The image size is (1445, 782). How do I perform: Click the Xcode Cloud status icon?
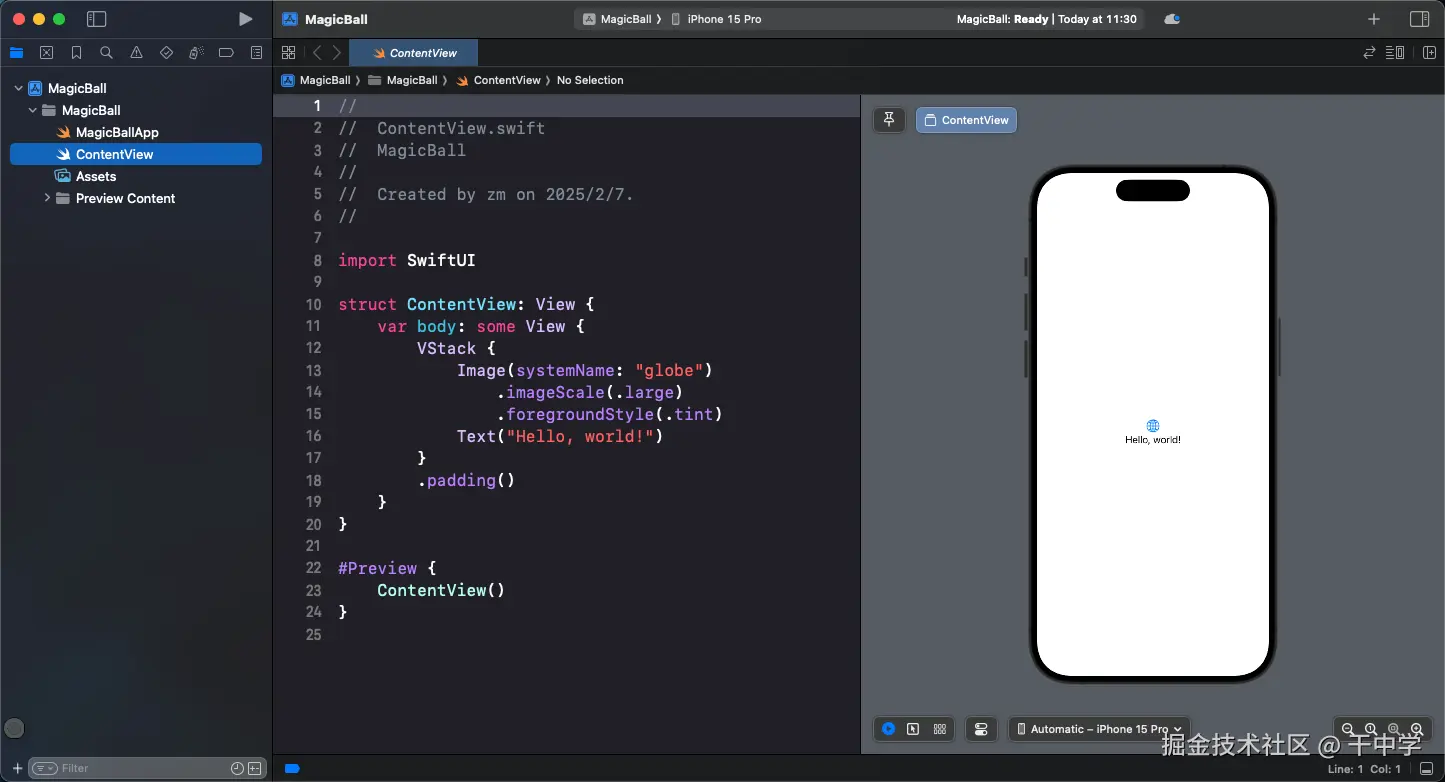coord(1172,19)
